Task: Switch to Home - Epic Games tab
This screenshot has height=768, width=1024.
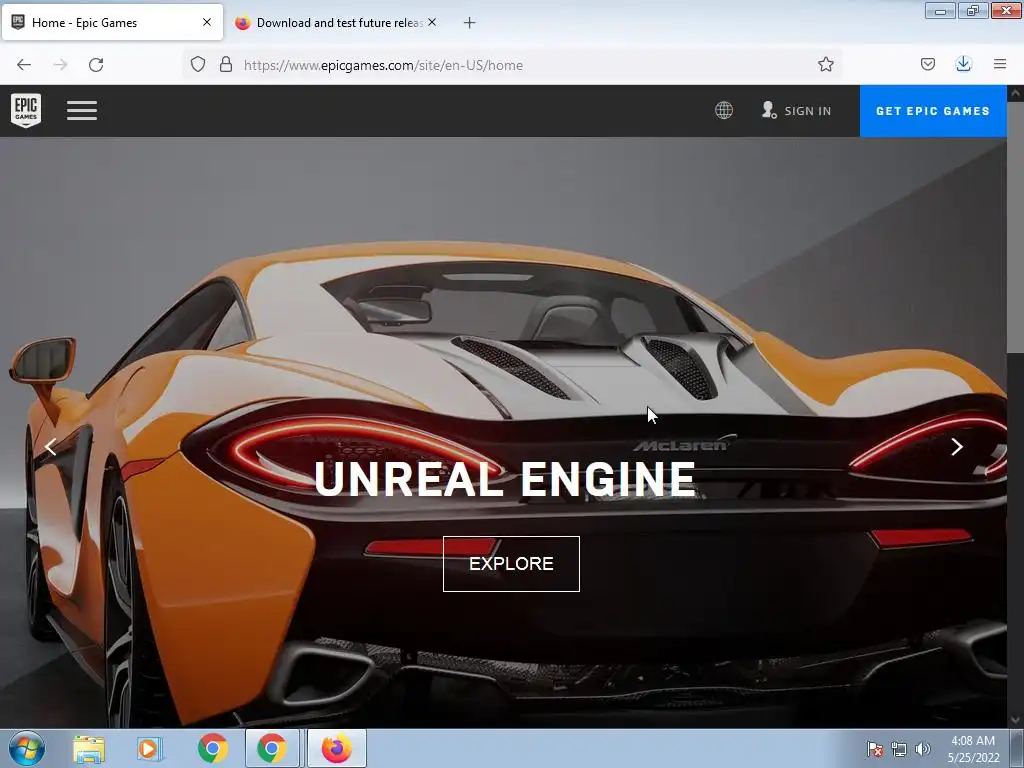Action: click(x=112, y=23)
